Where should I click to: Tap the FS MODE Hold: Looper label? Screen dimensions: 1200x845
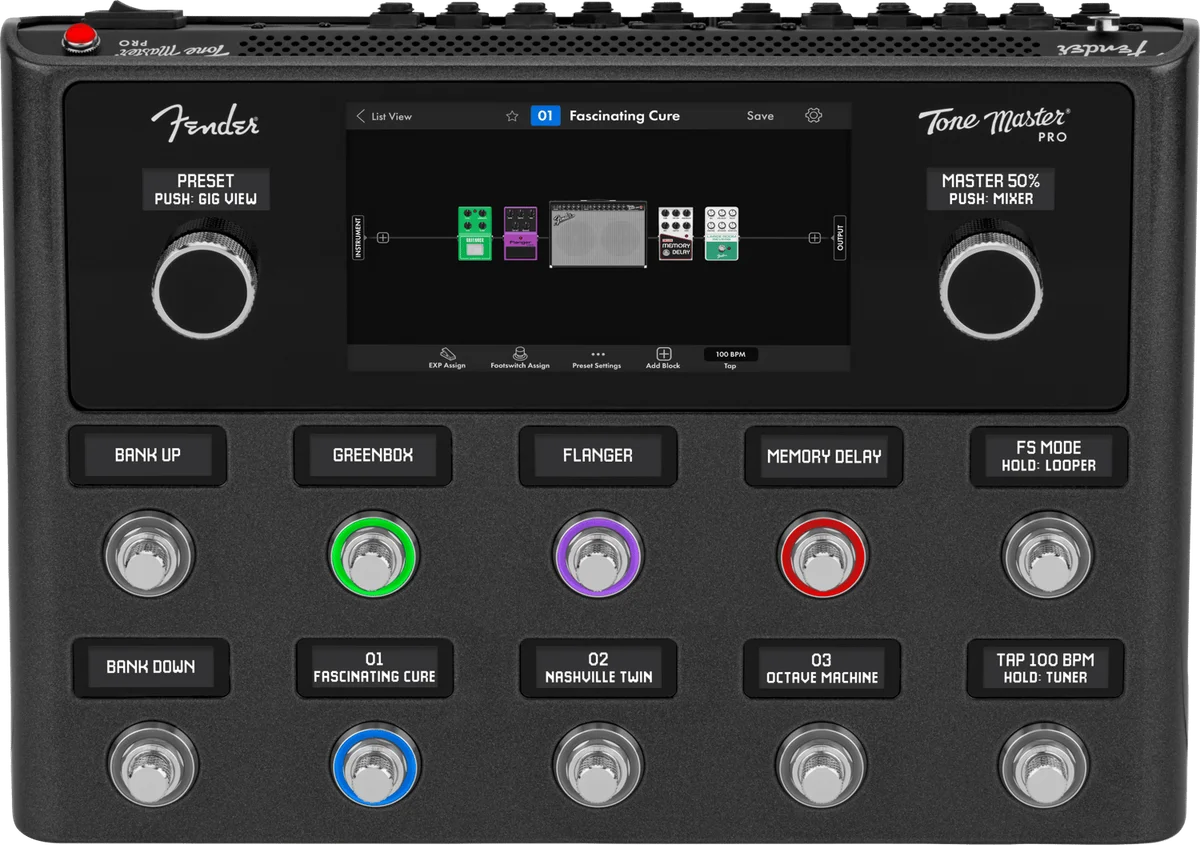point(1049,455)
